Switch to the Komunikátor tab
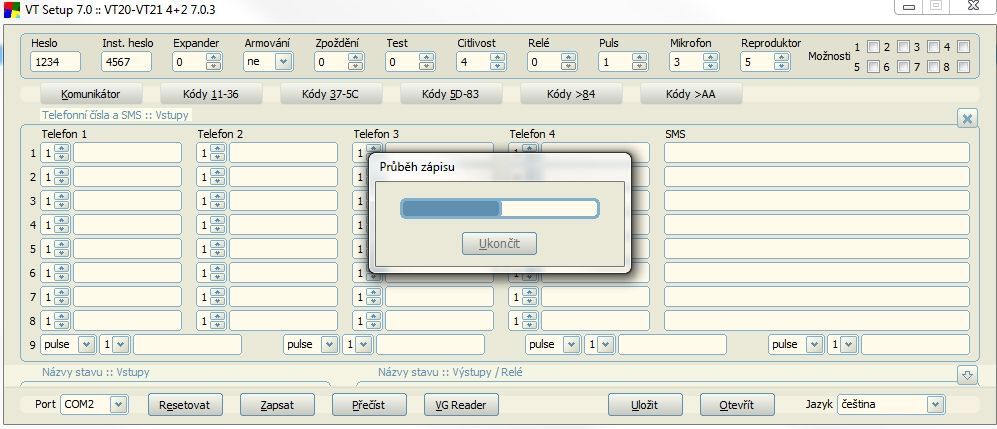The width and height of the screenshot is (997, 429). tap(90, 95)
